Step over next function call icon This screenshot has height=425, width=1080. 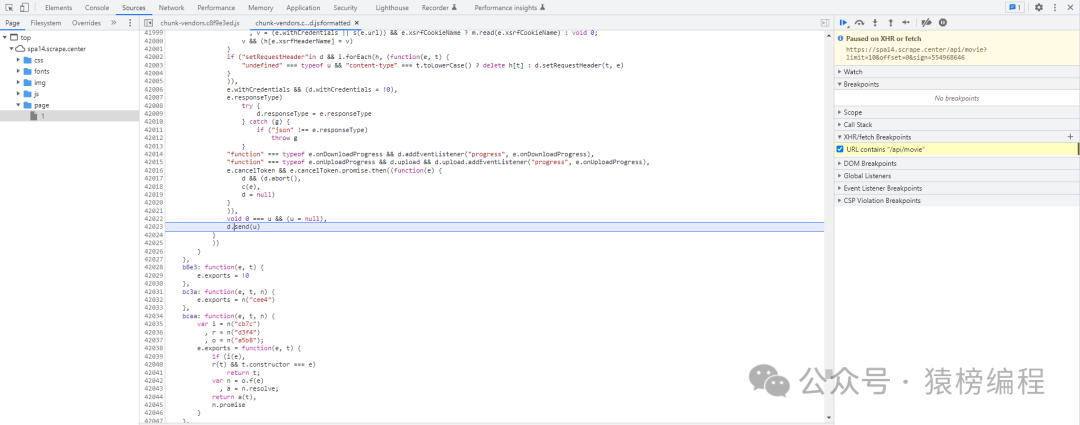[860, 23]
